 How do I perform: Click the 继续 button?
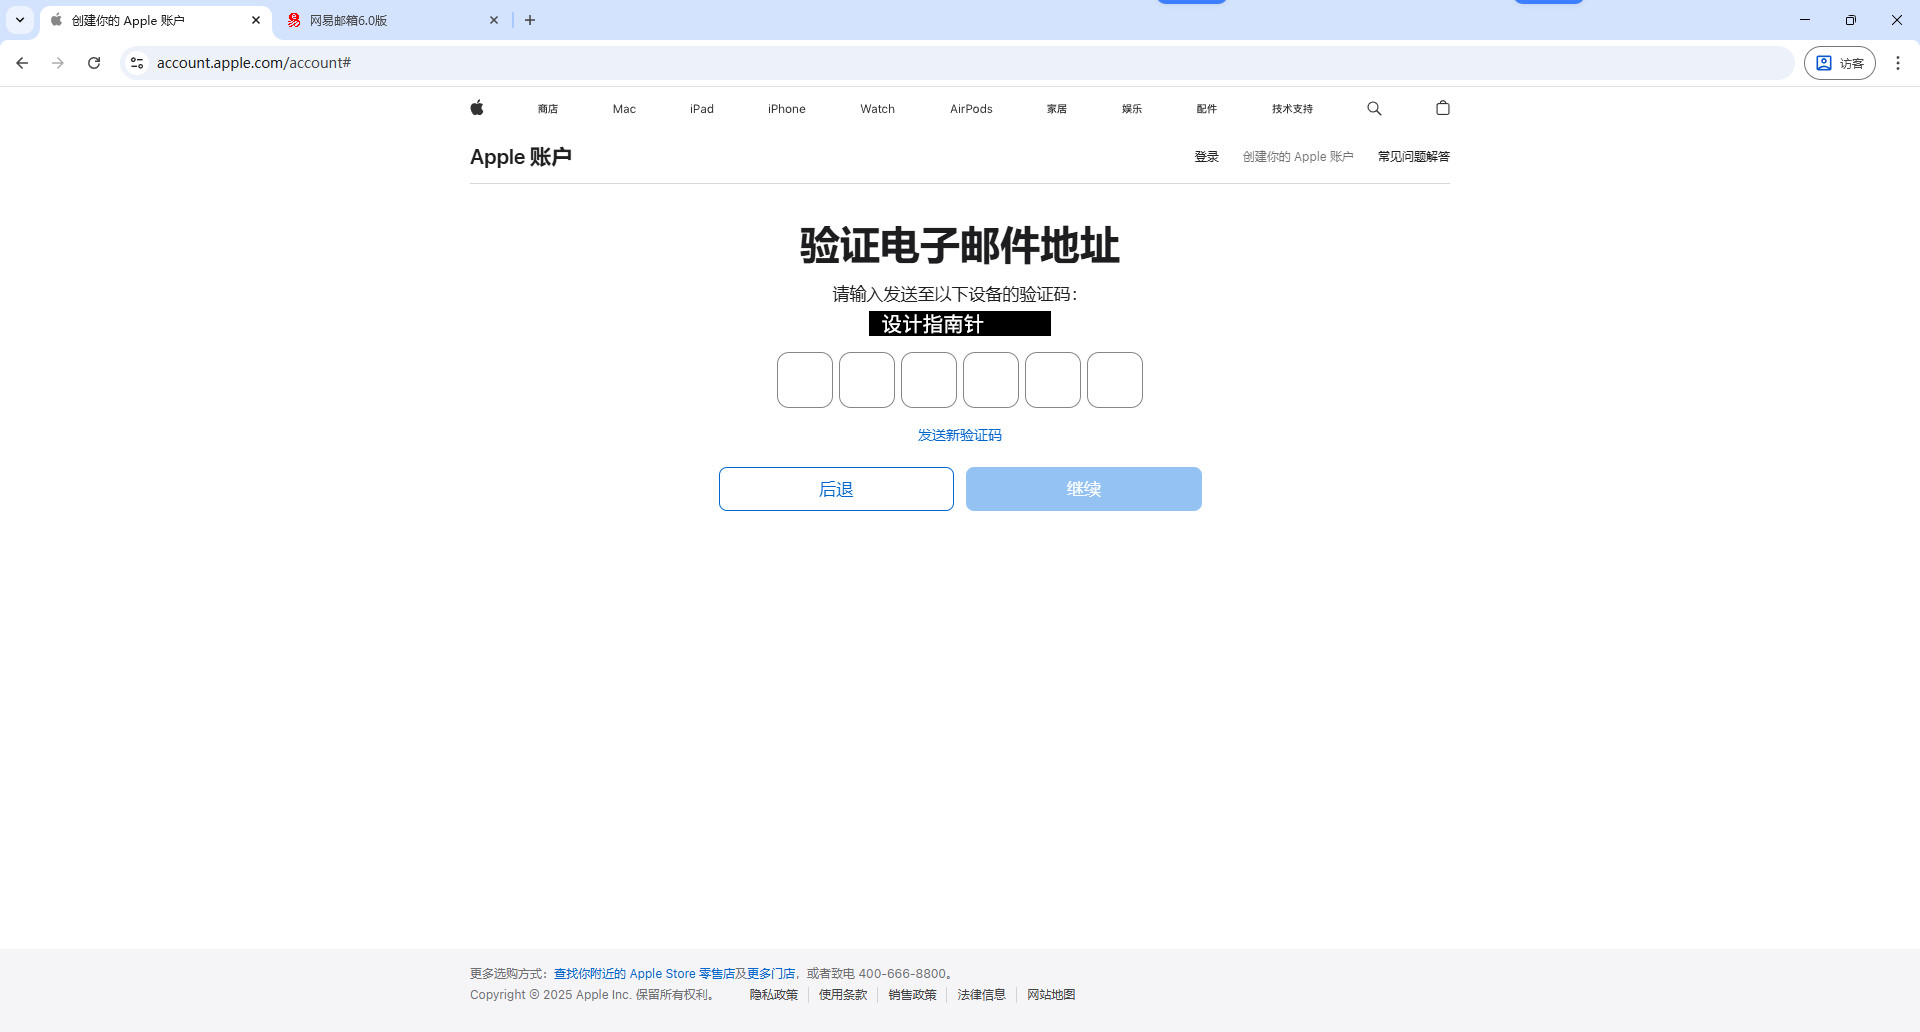pyautogui.click(x=1084, y=489)
